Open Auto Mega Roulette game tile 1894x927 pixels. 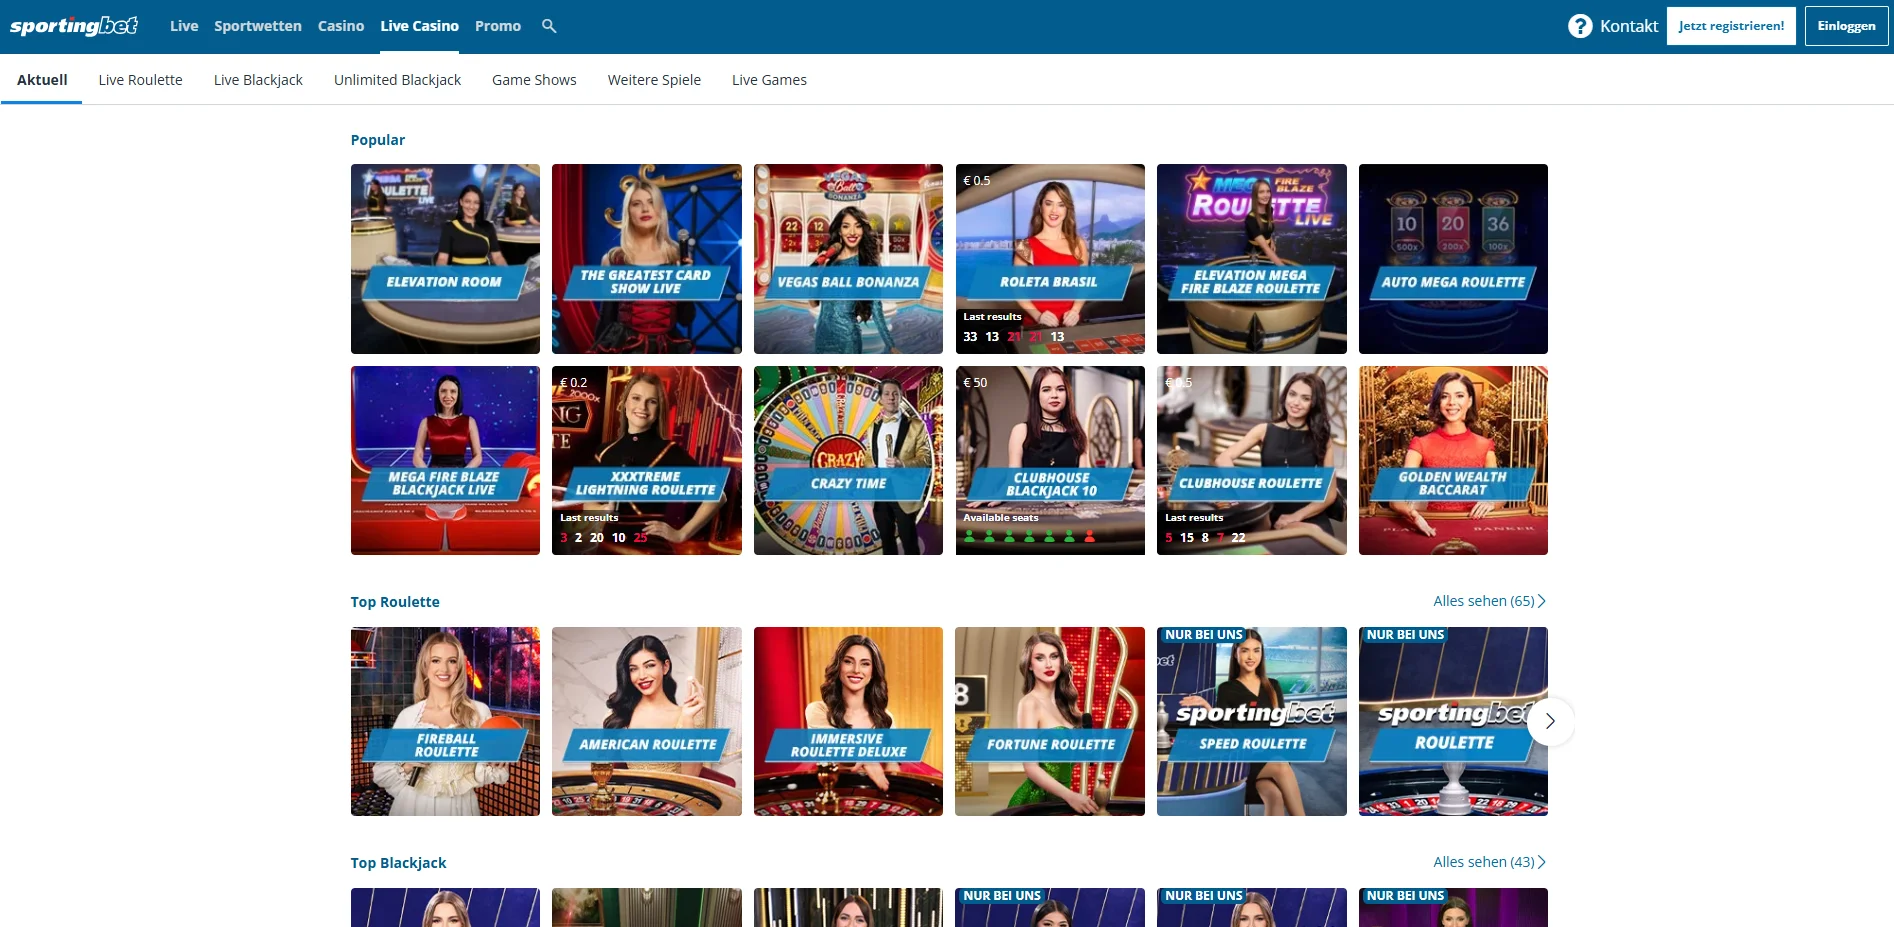1453,259
